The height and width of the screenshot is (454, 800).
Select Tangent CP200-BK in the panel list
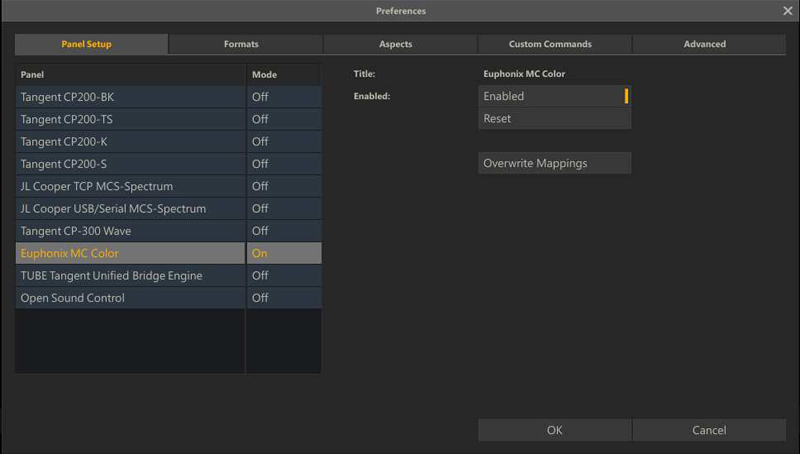pos(130,97)
